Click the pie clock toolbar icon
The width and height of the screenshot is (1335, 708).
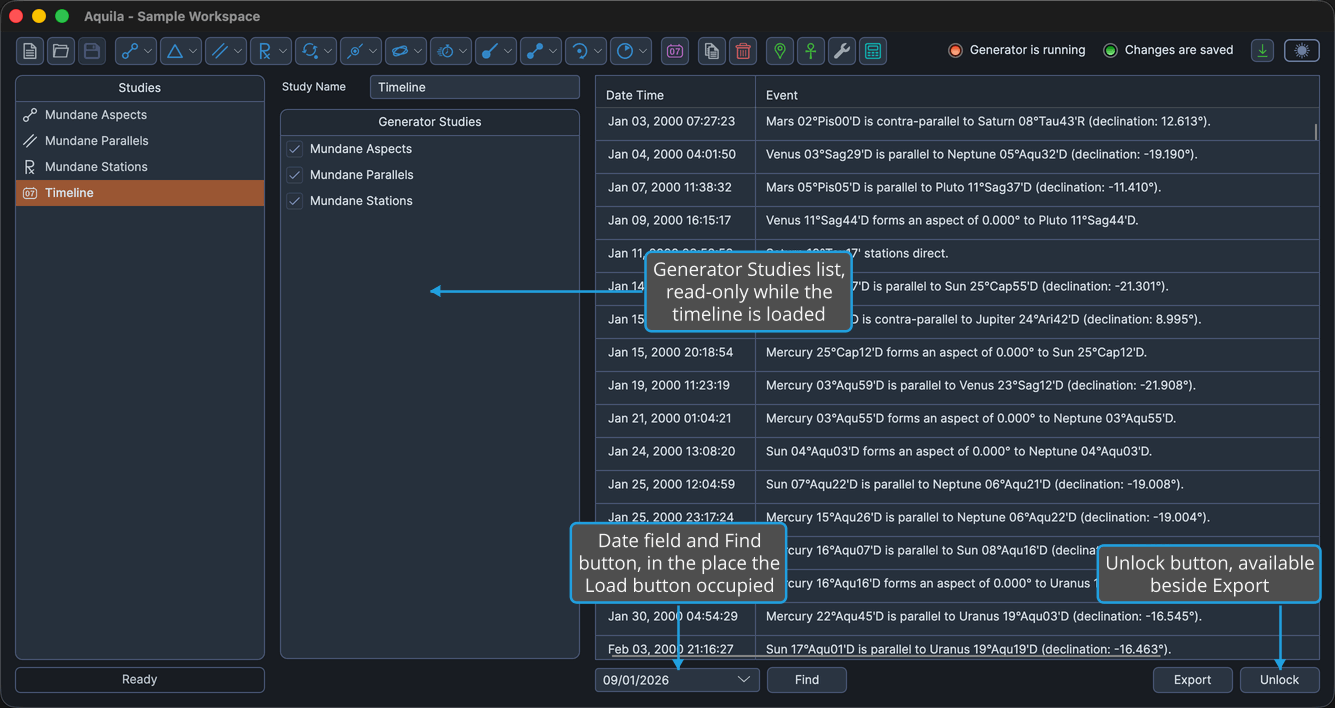(626, 51)
